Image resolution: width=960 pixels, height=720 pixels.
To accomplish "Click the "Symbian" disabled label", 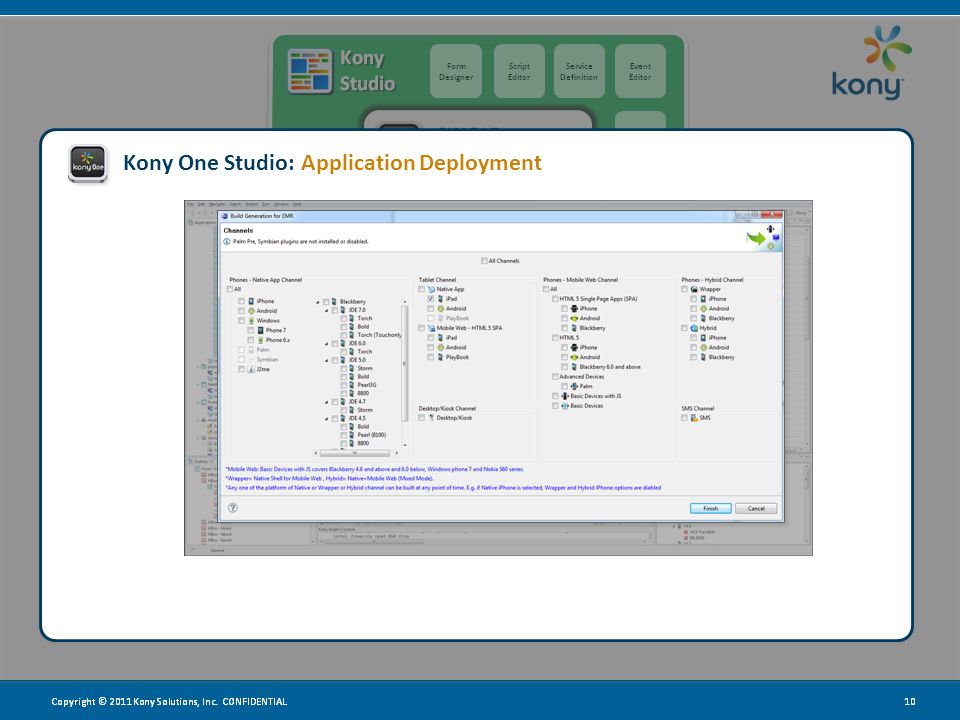I will click(x=267, y=360).
